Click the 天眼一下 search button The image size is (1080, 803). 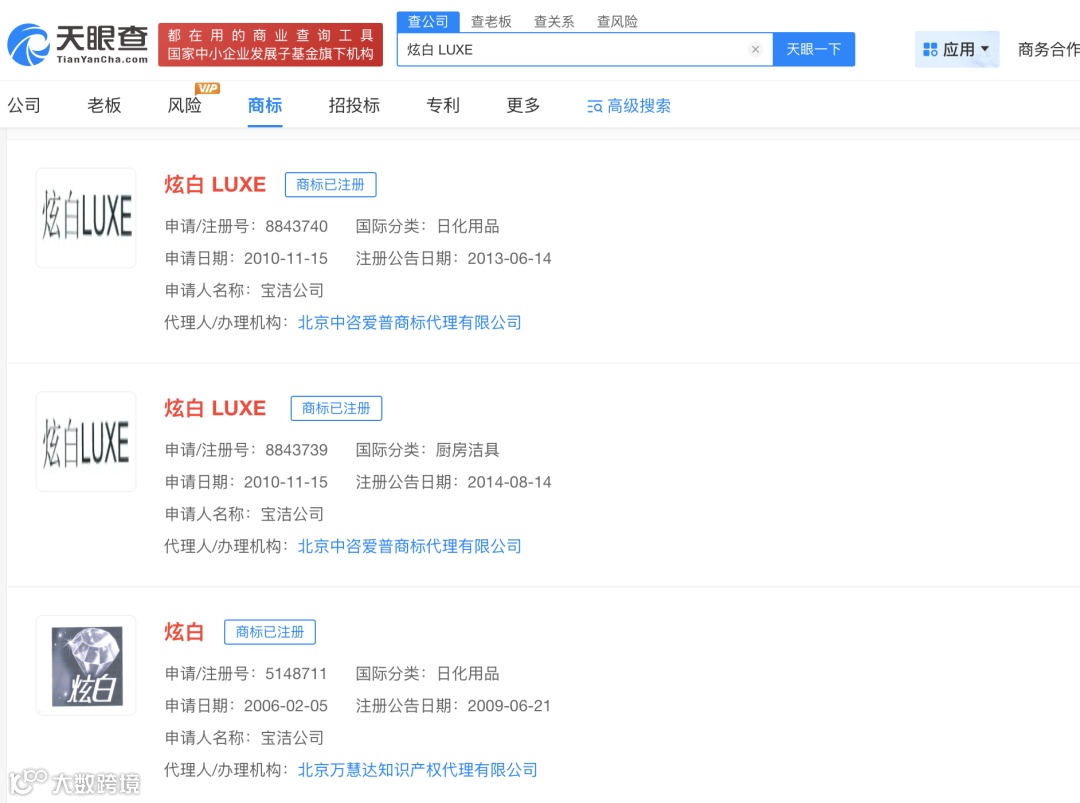tap(813, 50)
